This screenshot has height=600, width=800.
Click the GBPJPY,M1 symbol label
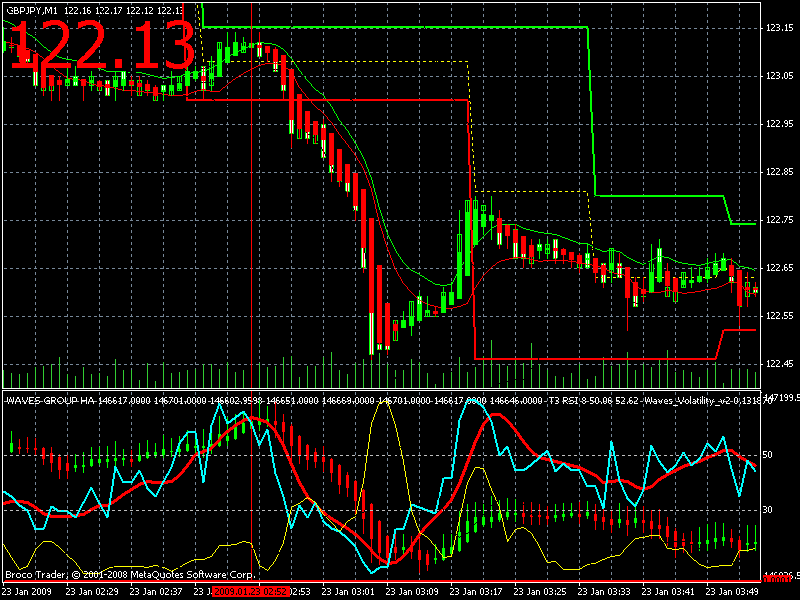tap(32, 11)
